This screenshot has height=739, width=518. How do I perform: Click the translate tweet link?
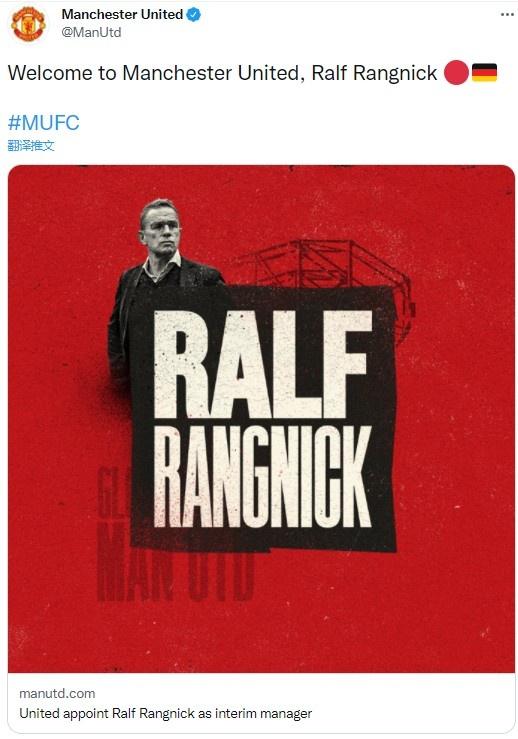31,146
